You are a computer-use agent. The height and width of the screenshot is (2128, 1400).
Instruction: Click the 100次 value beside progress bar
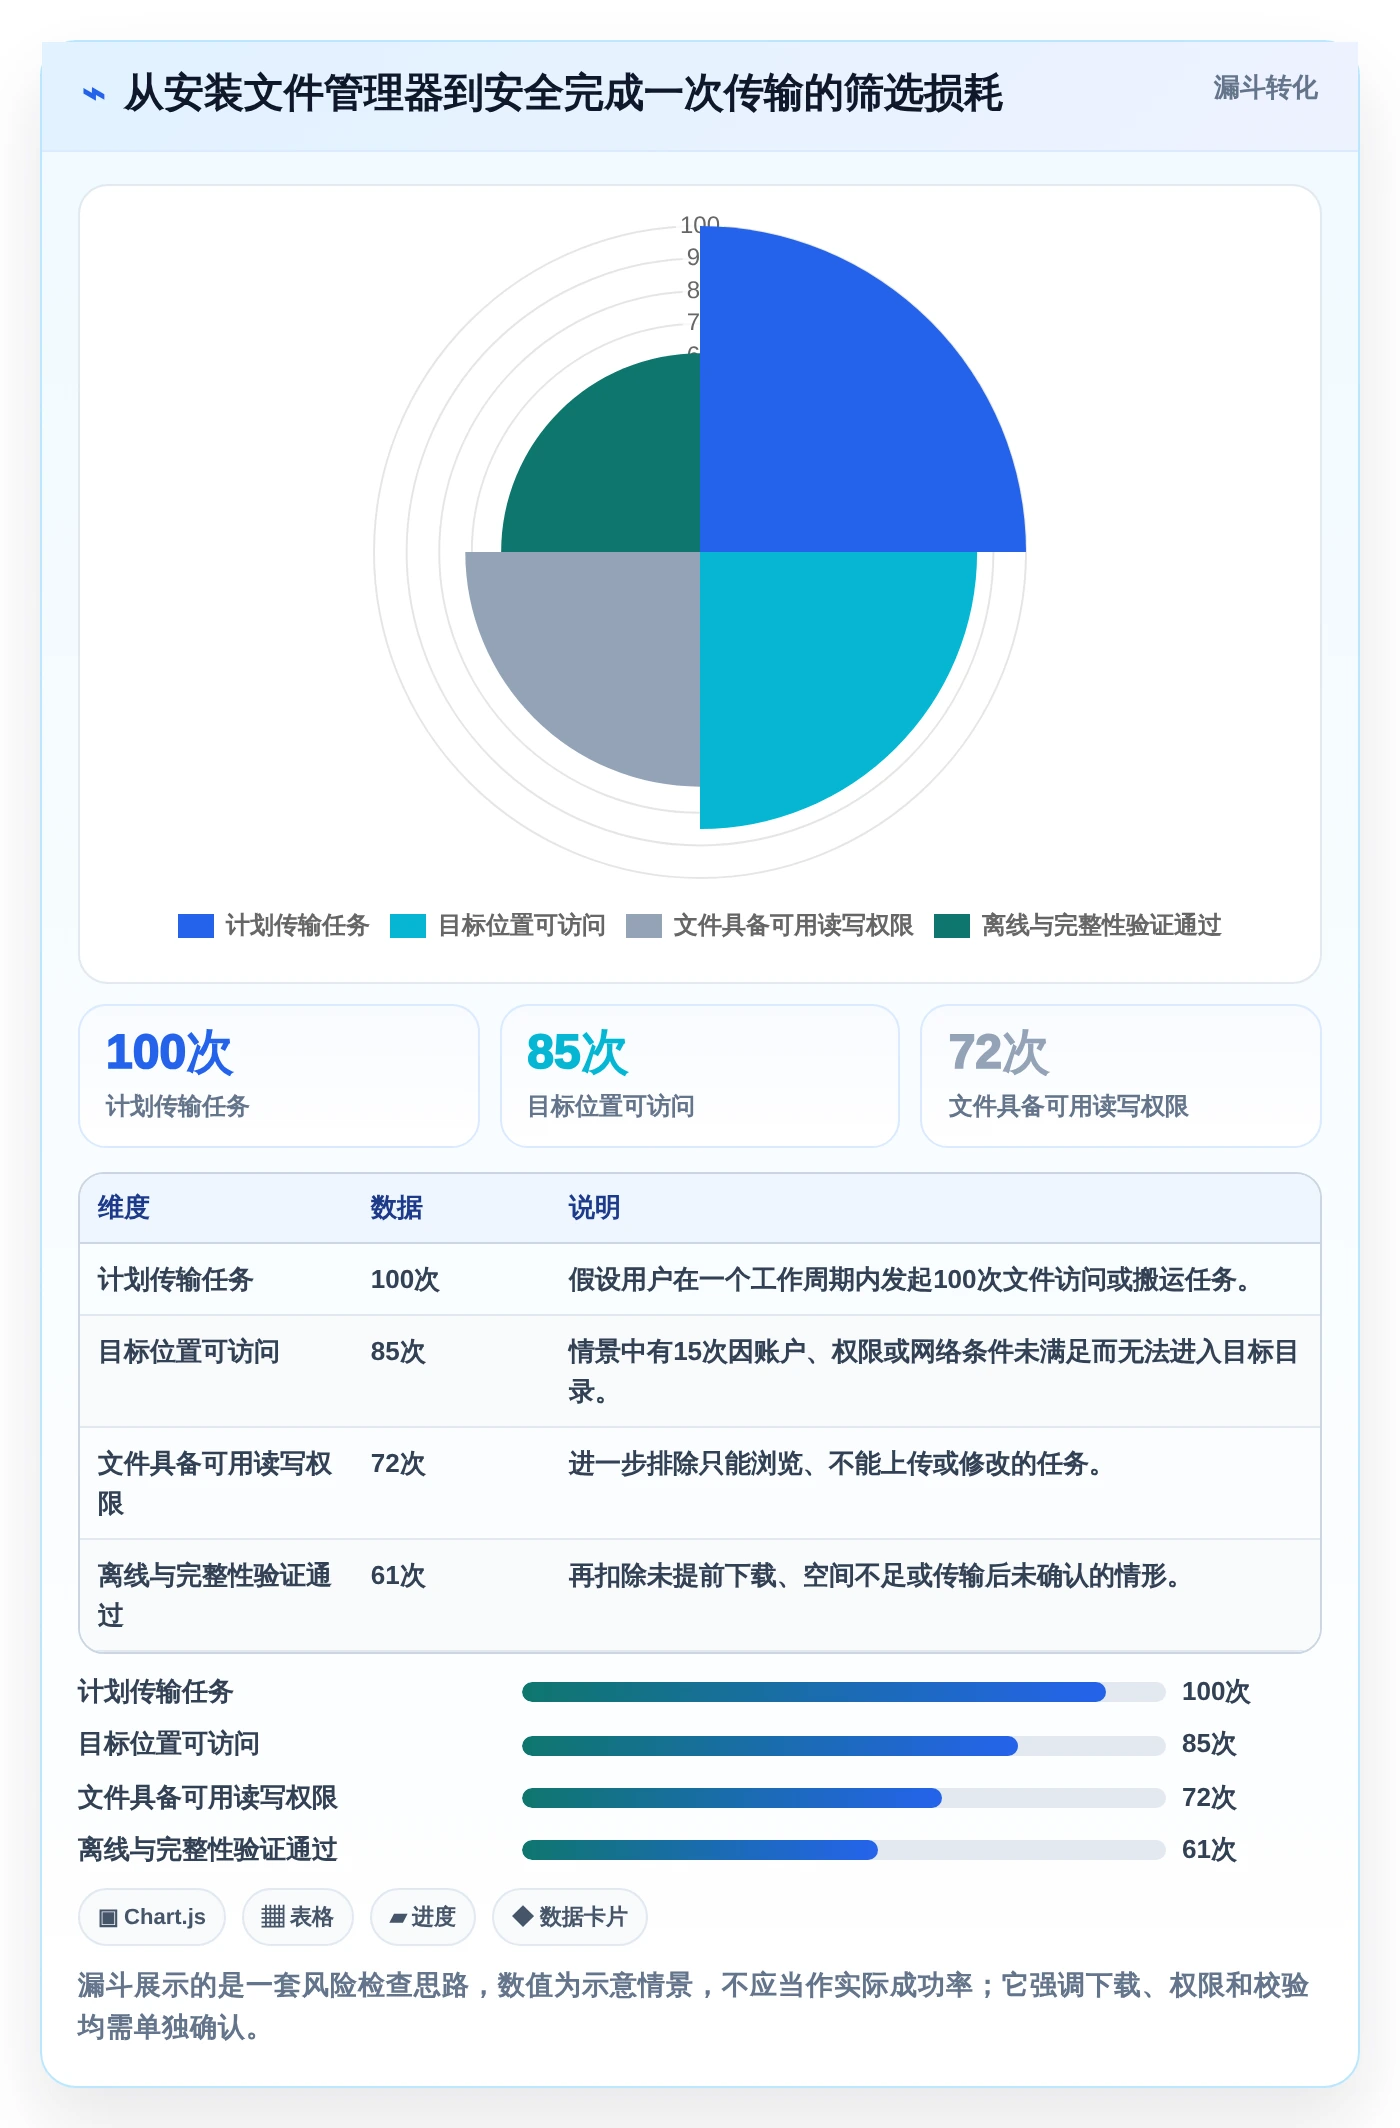point(1216,1692)
